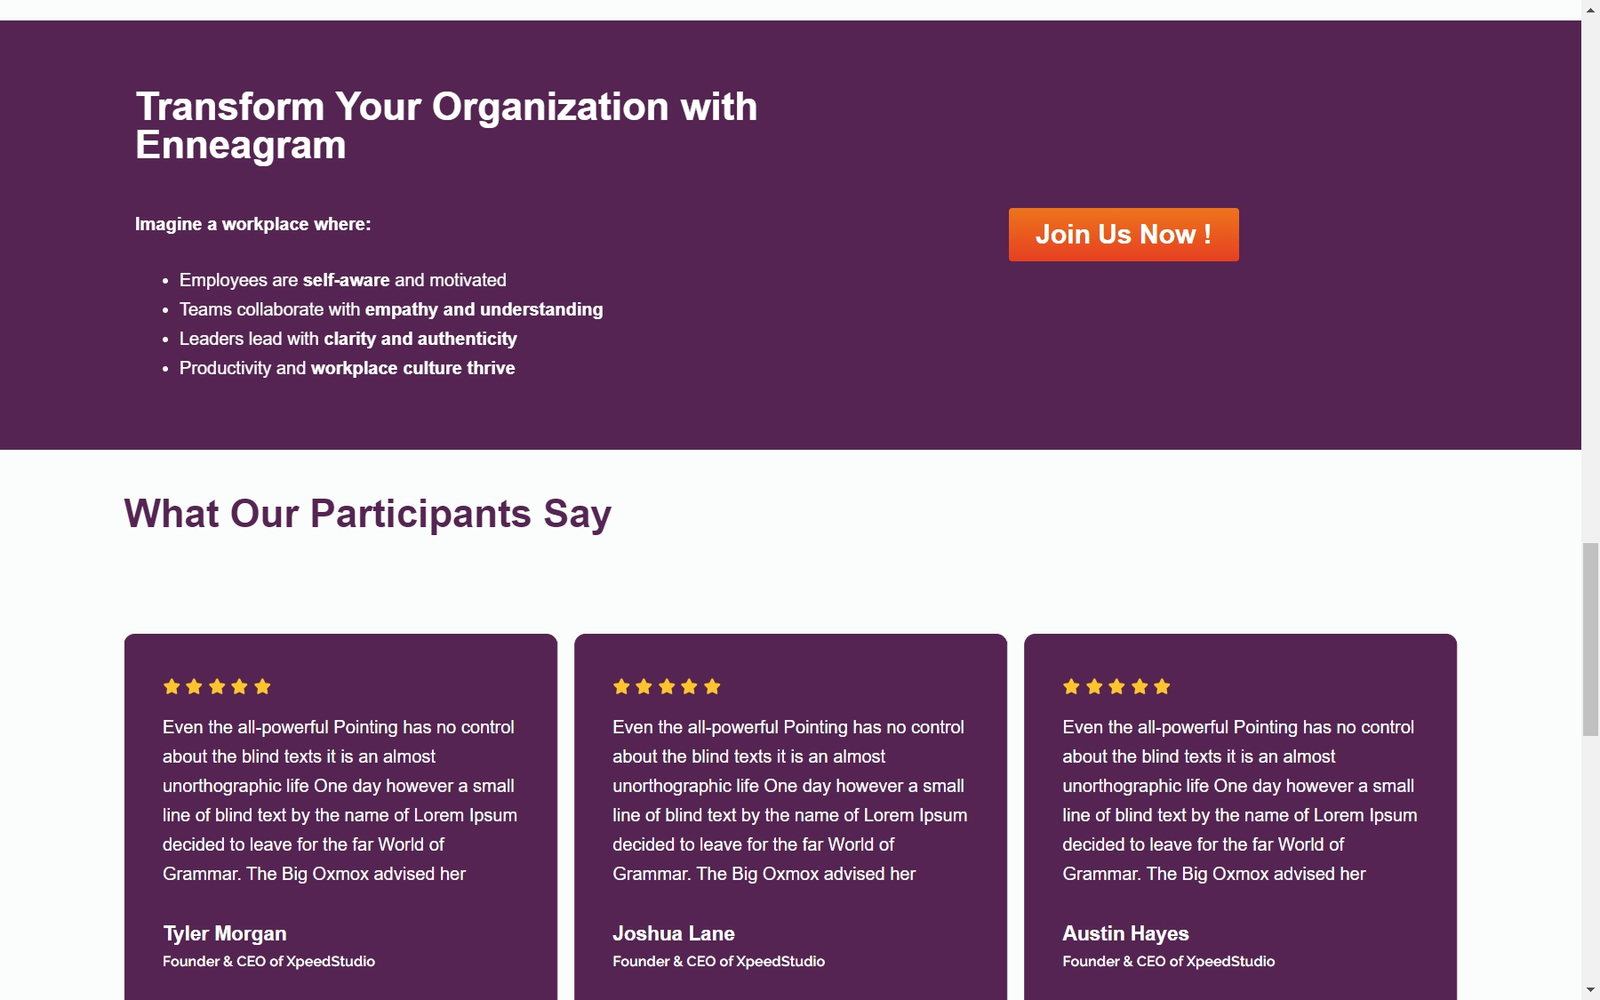The width and height of the screenshot is (1600, 1000).
Task: Click third star in Tyler Morgan's rating
Action: click(x=217, y=687)
